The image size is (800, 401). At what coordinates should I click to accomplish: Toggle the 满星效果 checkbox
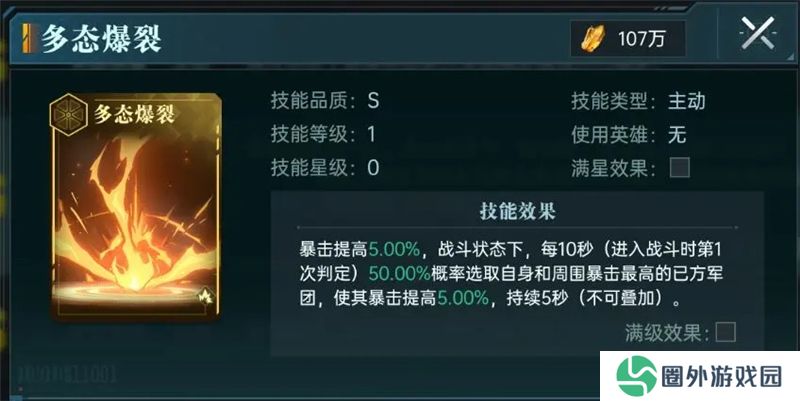pos(680,167)
